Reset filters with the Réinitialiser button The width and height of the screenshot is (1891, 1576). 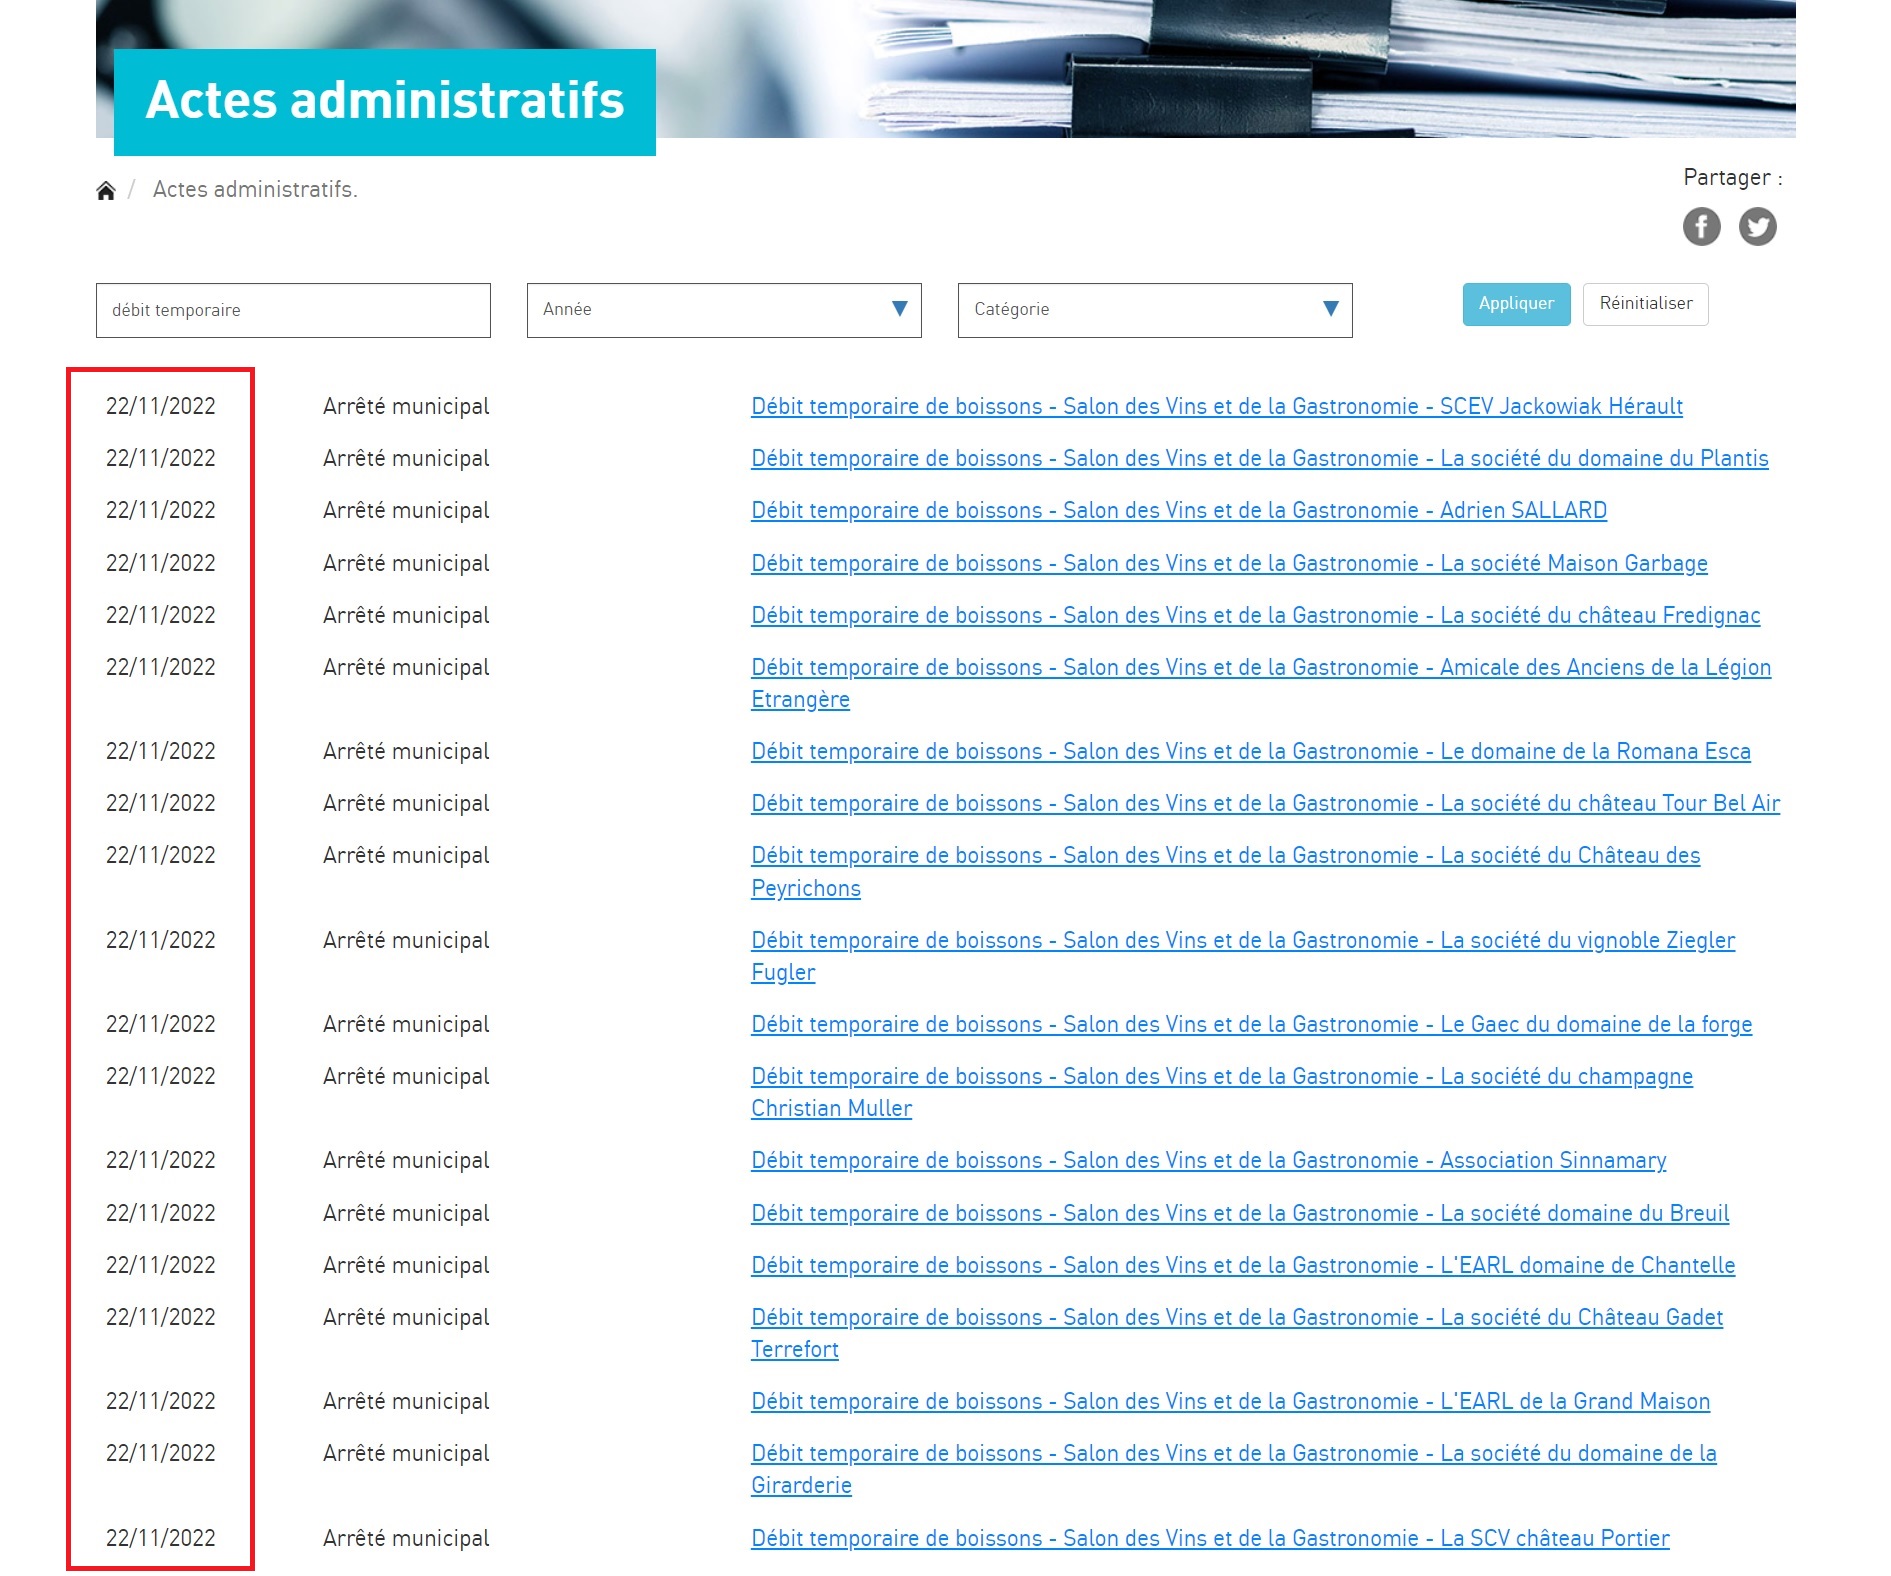pyautogui.click(x=1645, y=304)
